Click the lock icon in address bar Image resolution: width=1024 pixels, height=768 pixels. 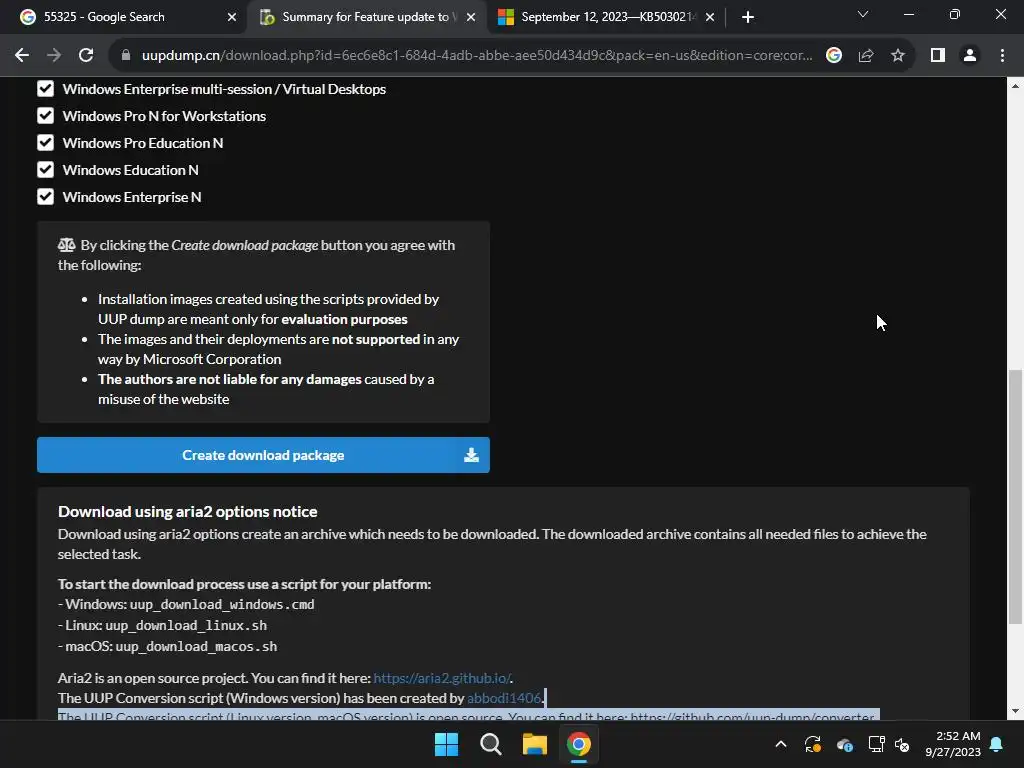[126, 56]
